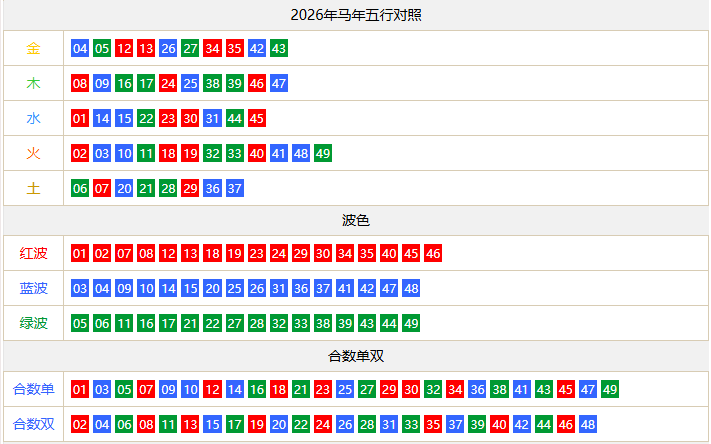Screen dimensions: 711x444
Task: Click 46 in the 红波 row
Action: click(433, 253)
